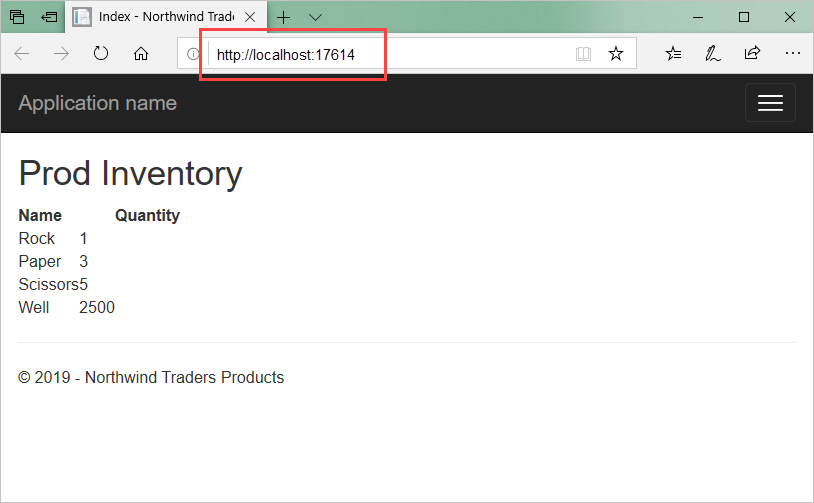This screenshot has height=503, width=814.
Task: Open Settings and more ellipsis menu
Action: pyautogui.click(x=793, y=53)
